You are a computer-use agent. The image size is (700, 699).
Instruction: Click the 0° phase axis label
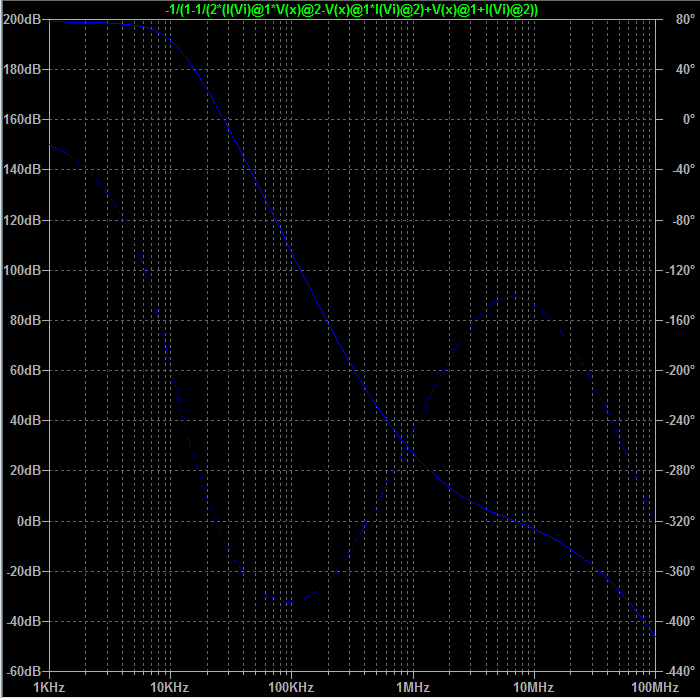click(x=688, y=119)
